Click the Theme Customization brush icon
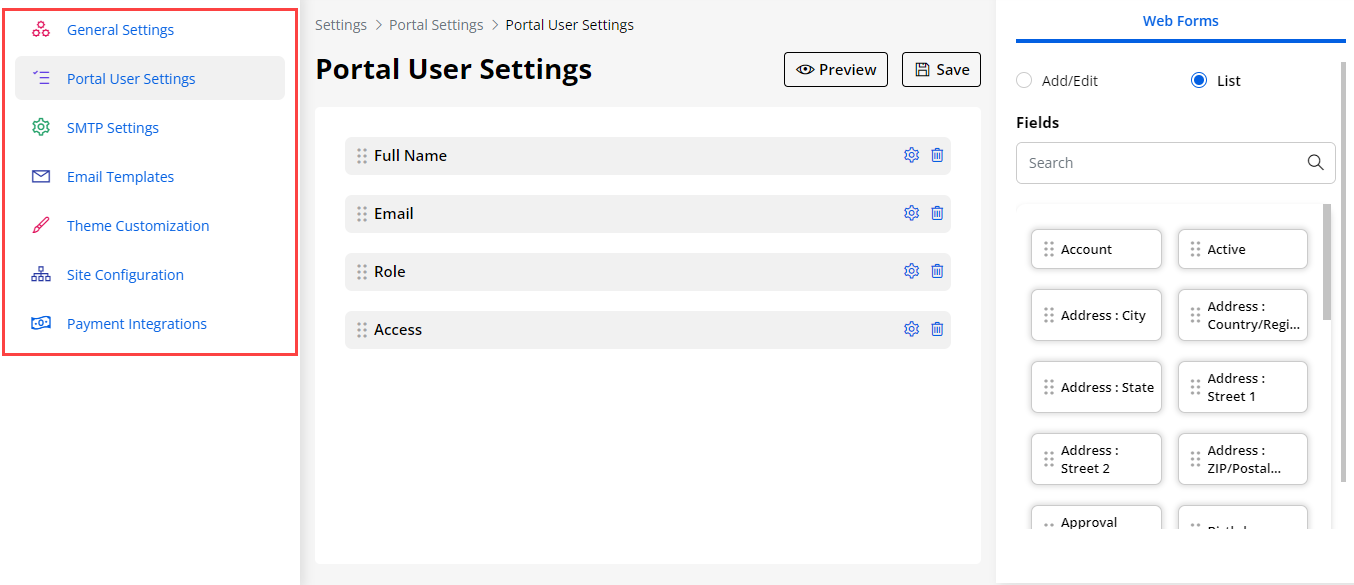 [41, 226]
